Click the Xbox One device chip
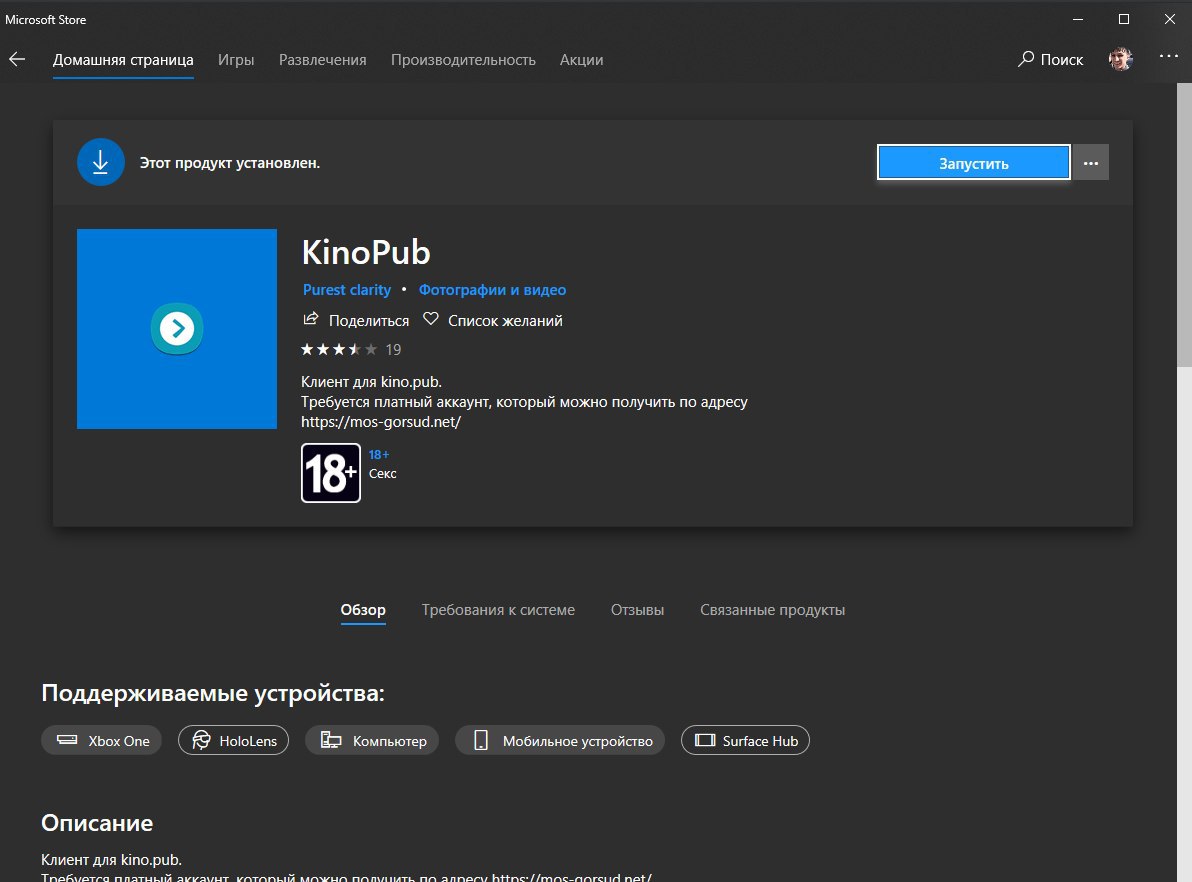The height and width of the screenshot is (882, 1192). [101, 741]
